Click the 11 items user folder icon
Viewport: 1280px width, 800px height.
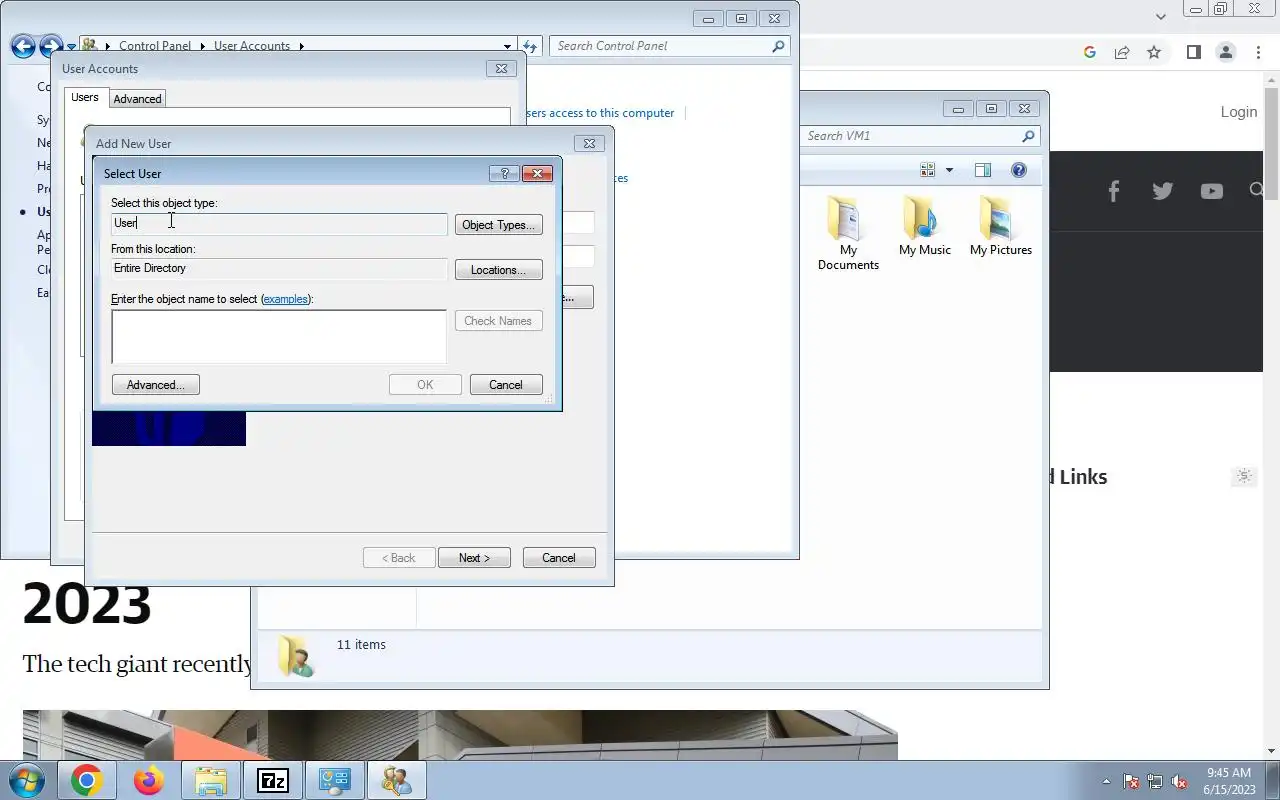(x=295, y=656)
